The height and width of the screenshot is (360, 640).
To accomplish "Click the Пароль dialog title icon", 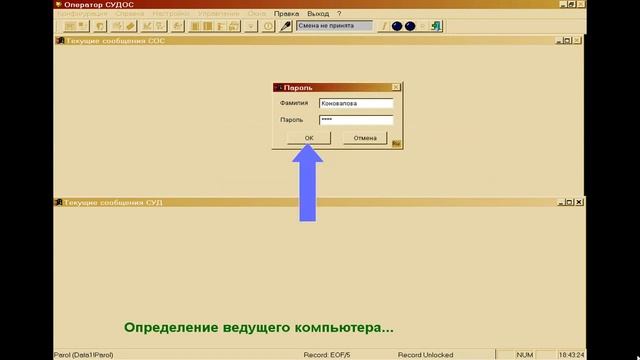I will pyautogui.click(x=278, y=87).
